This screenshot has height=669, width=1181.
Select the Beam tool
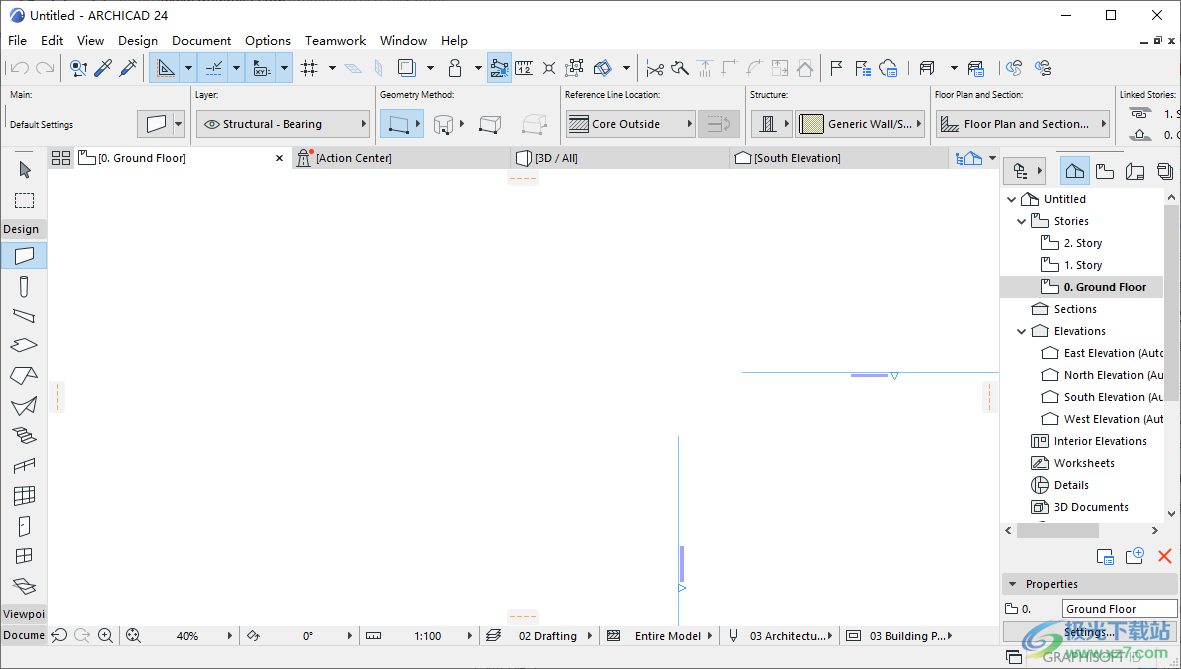[x=24, y=316]
